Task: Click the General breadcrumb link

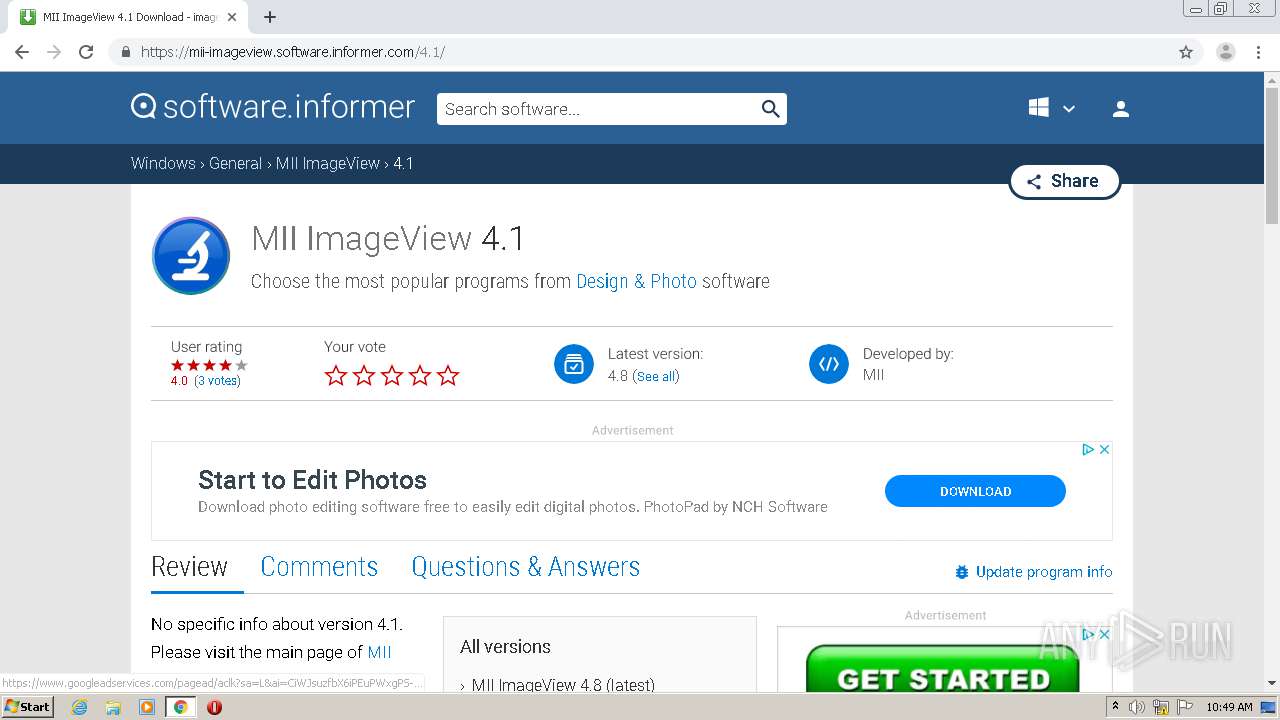Action: [x=235, y=163]
